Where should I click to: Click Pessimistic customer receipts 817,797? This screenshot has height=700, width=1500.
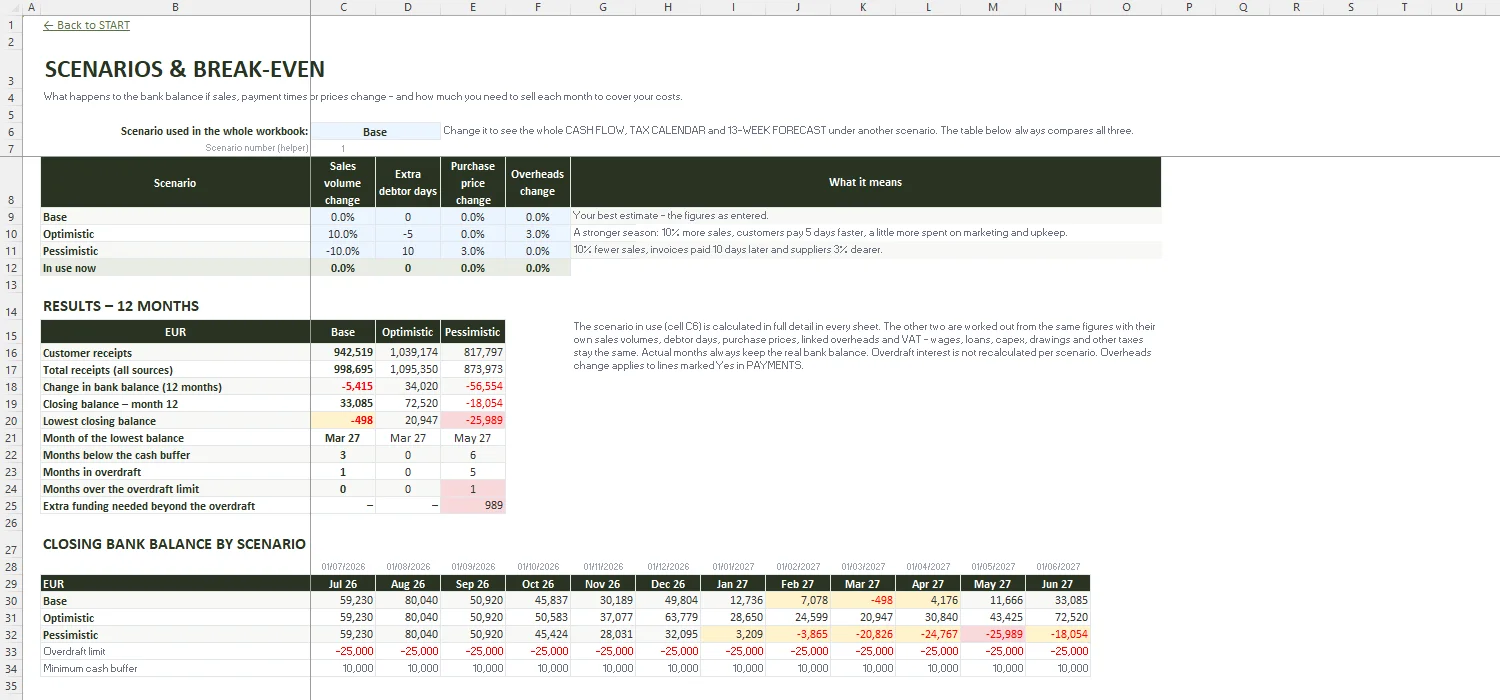pos(473,353)
